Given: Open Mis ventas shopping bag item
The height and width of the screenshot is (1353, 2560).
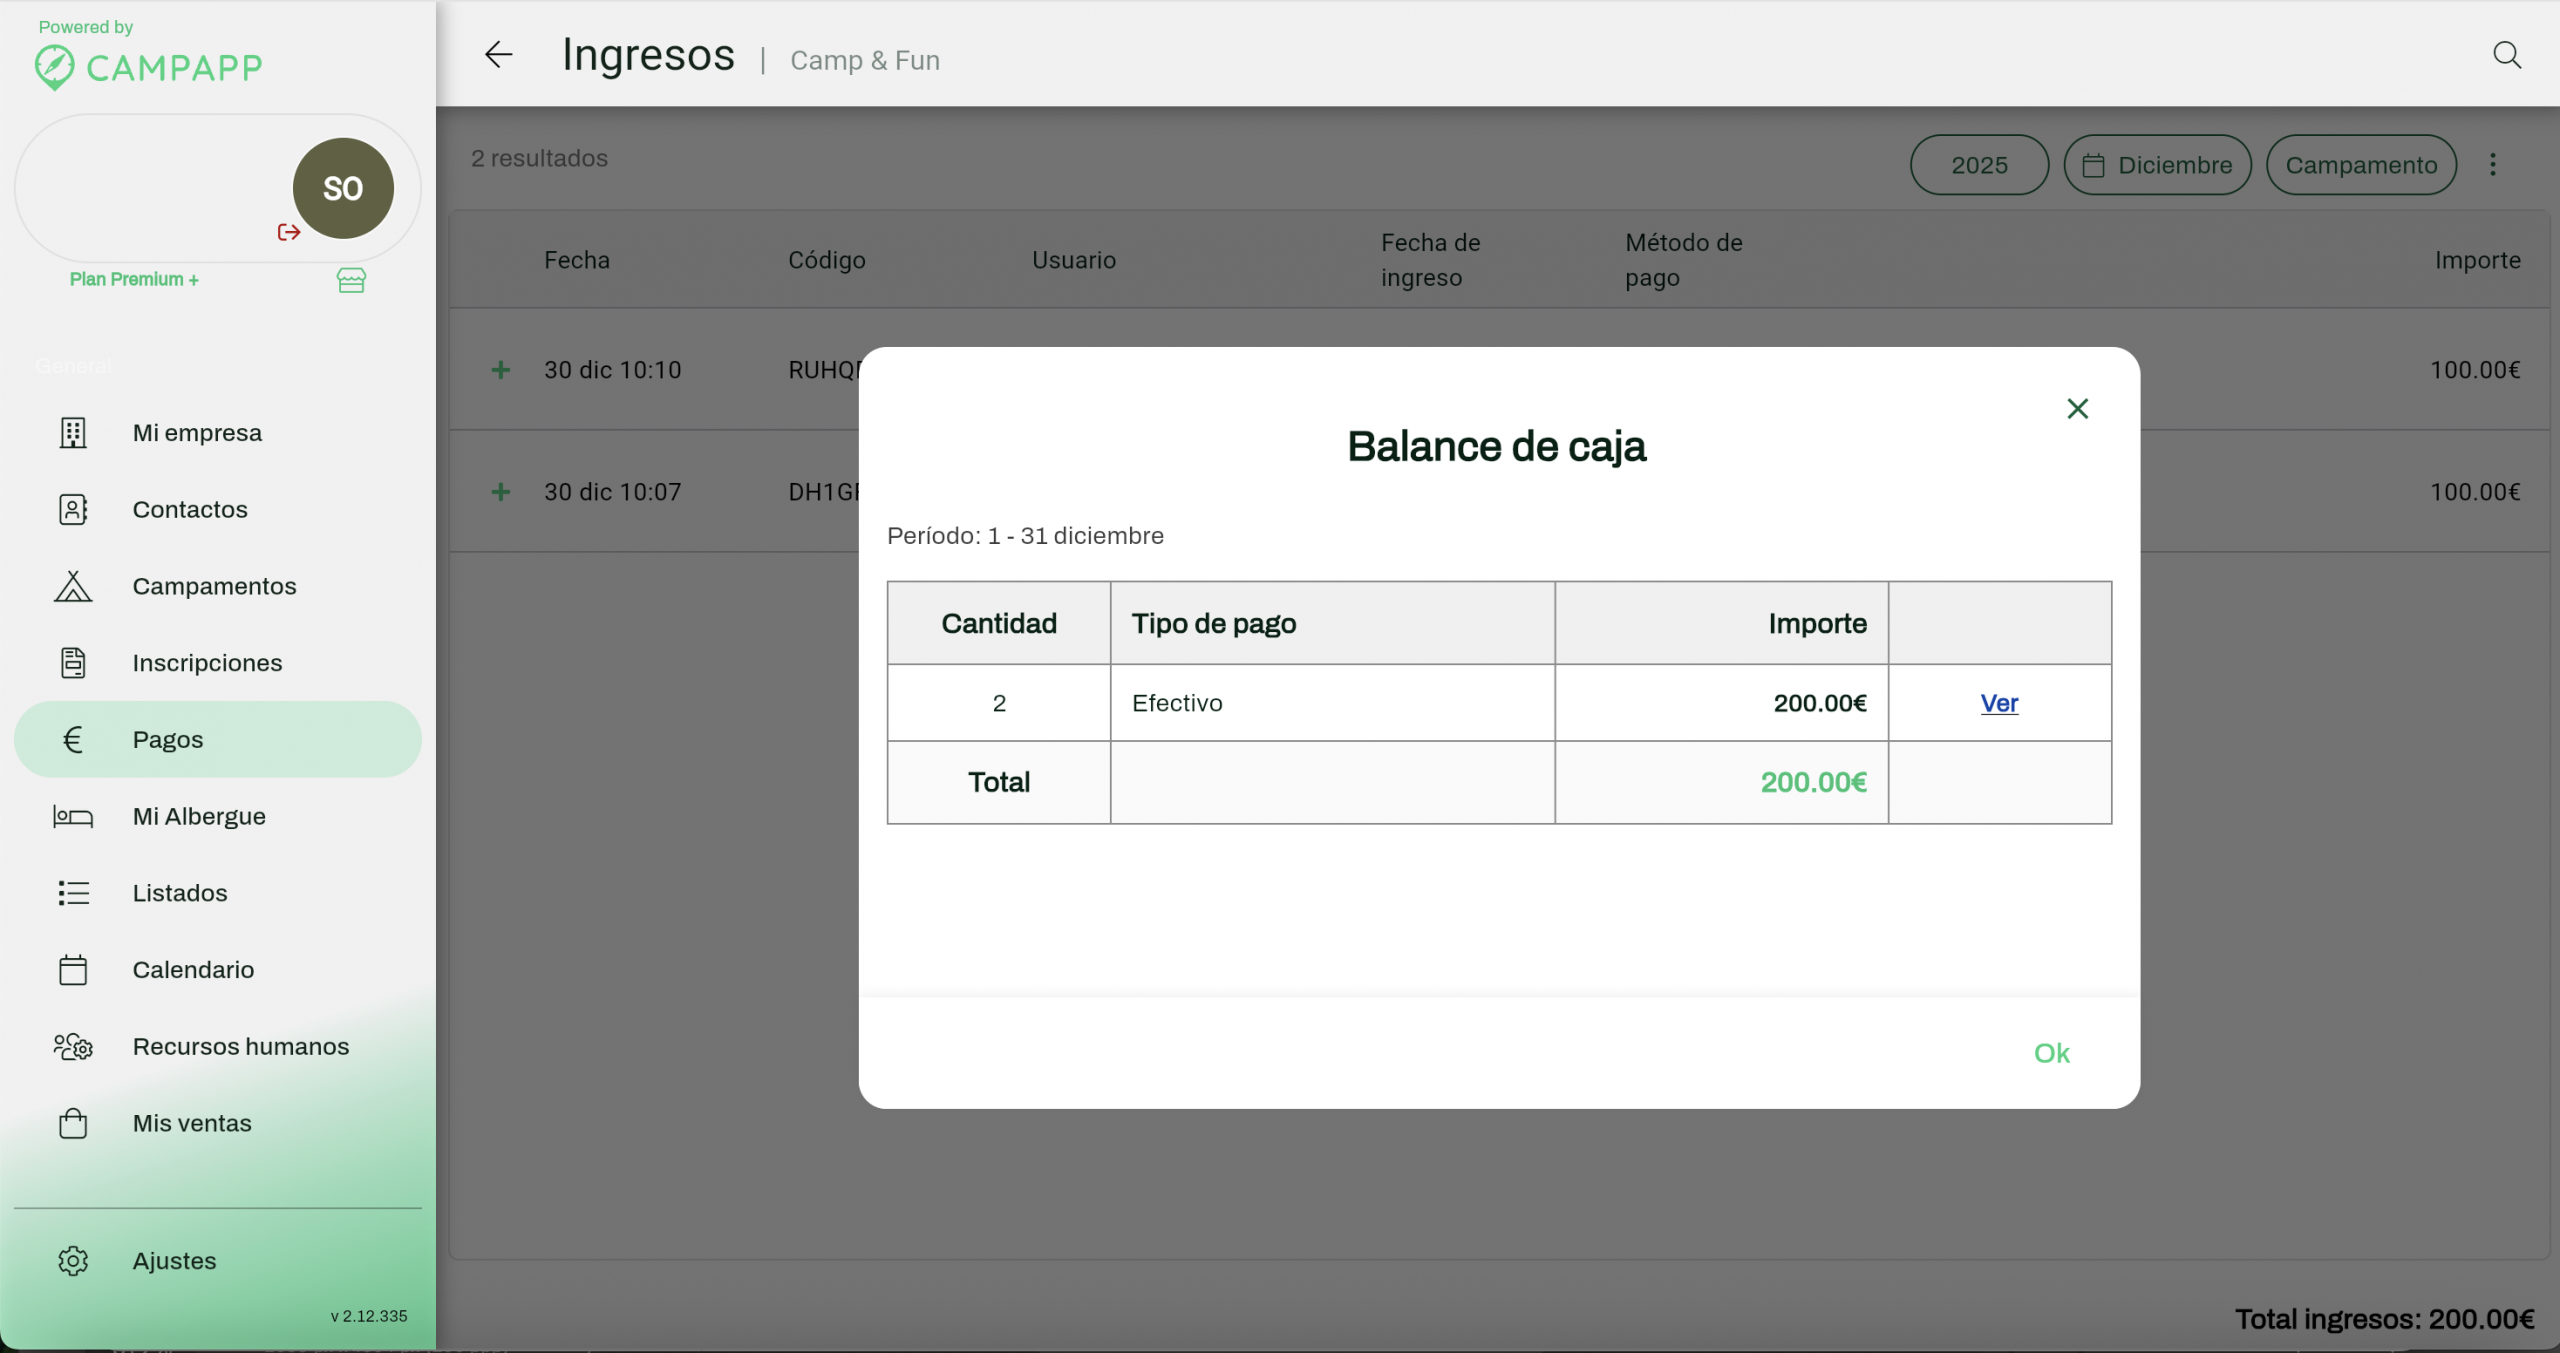Looking at the screenshot, I should pyautogui.click(x=192, y=1123).
